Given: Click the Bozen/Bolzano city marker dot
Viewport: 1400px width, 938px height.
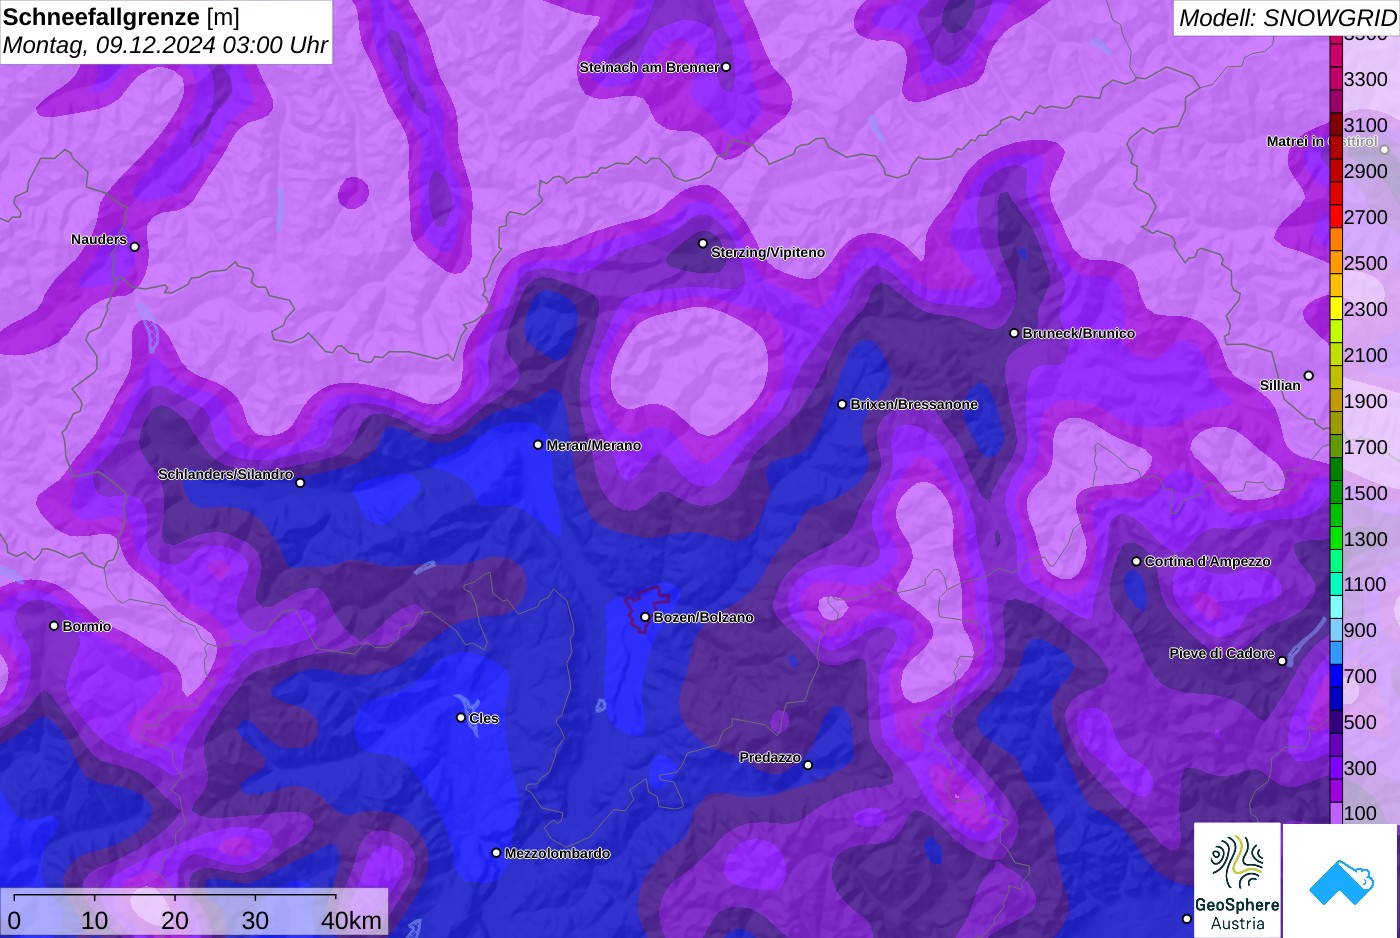Looking at the screenshot, I should click(645, 617).
